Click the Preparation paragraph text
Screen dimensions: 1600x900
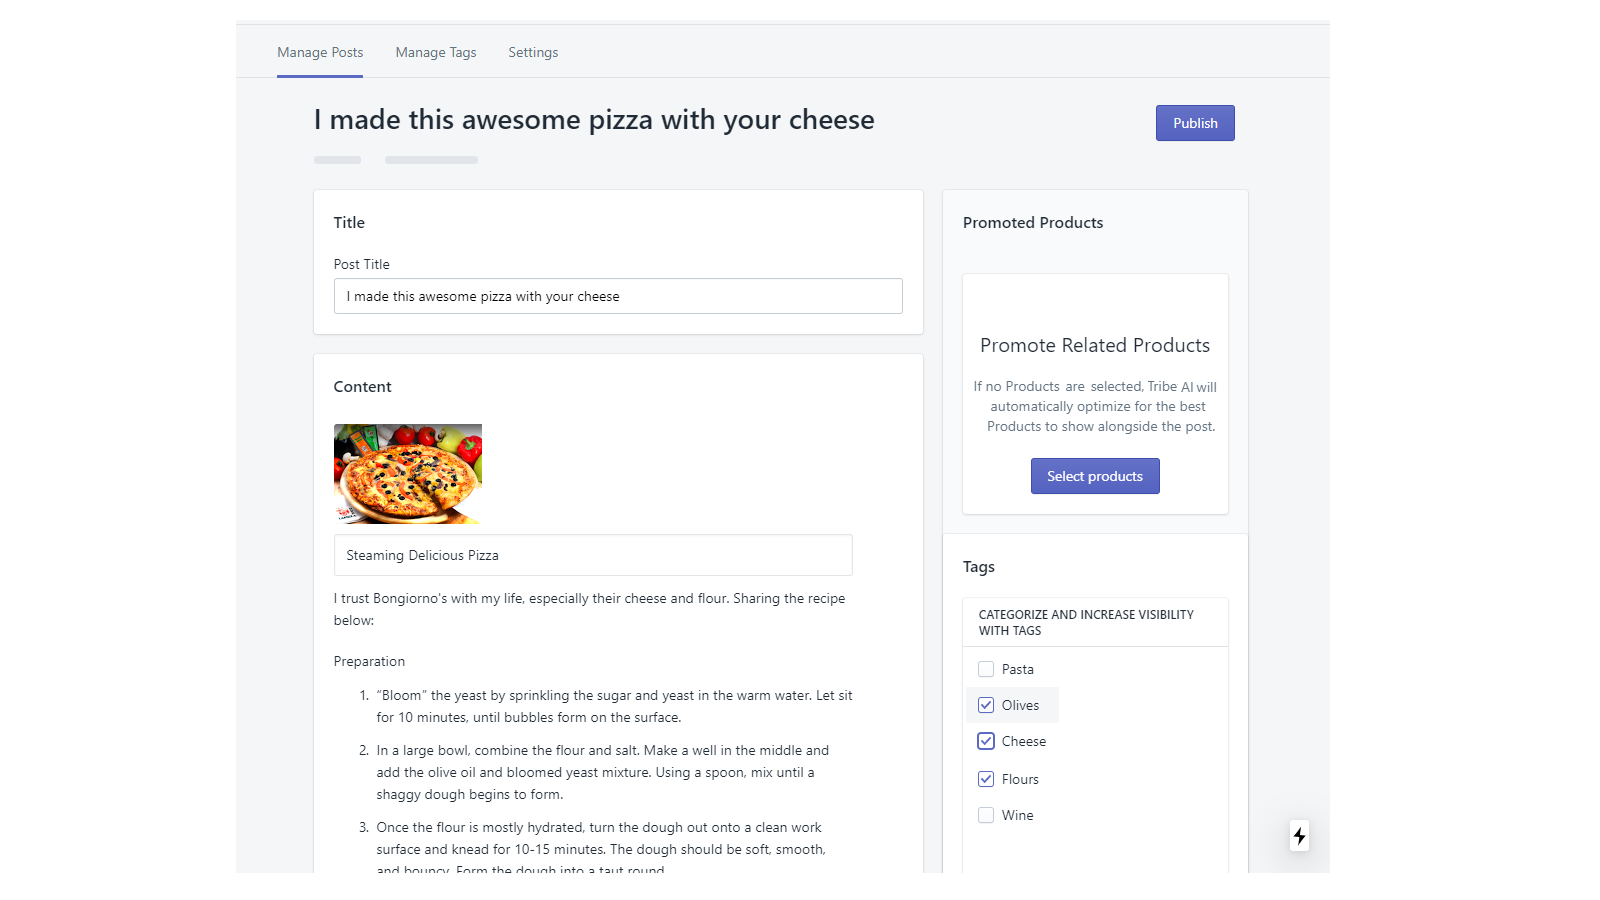pos(369,661)
